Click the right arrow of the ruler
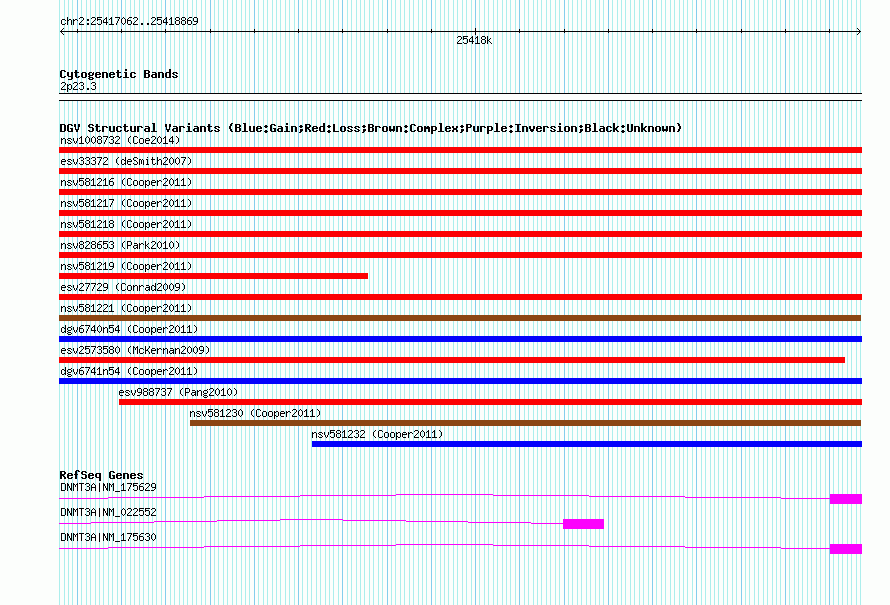890x605 pixels. (859, 32)
